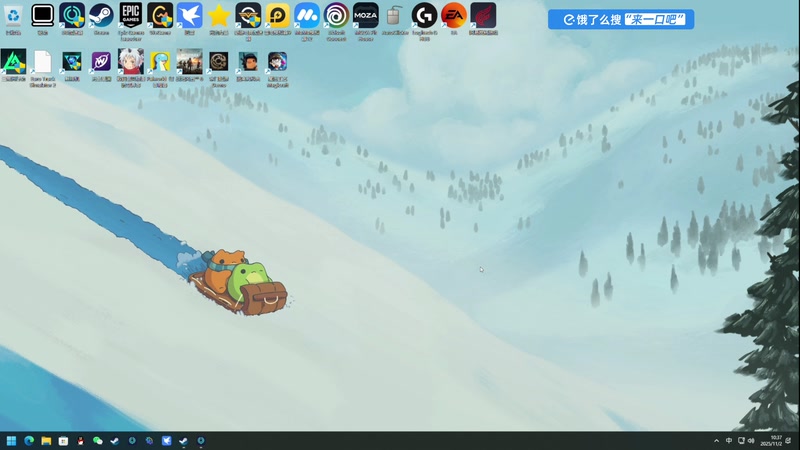Screen dimensions: 800x450
Task: Launch the Epic Games Launcher shortcut
Action: coord(131,21)
